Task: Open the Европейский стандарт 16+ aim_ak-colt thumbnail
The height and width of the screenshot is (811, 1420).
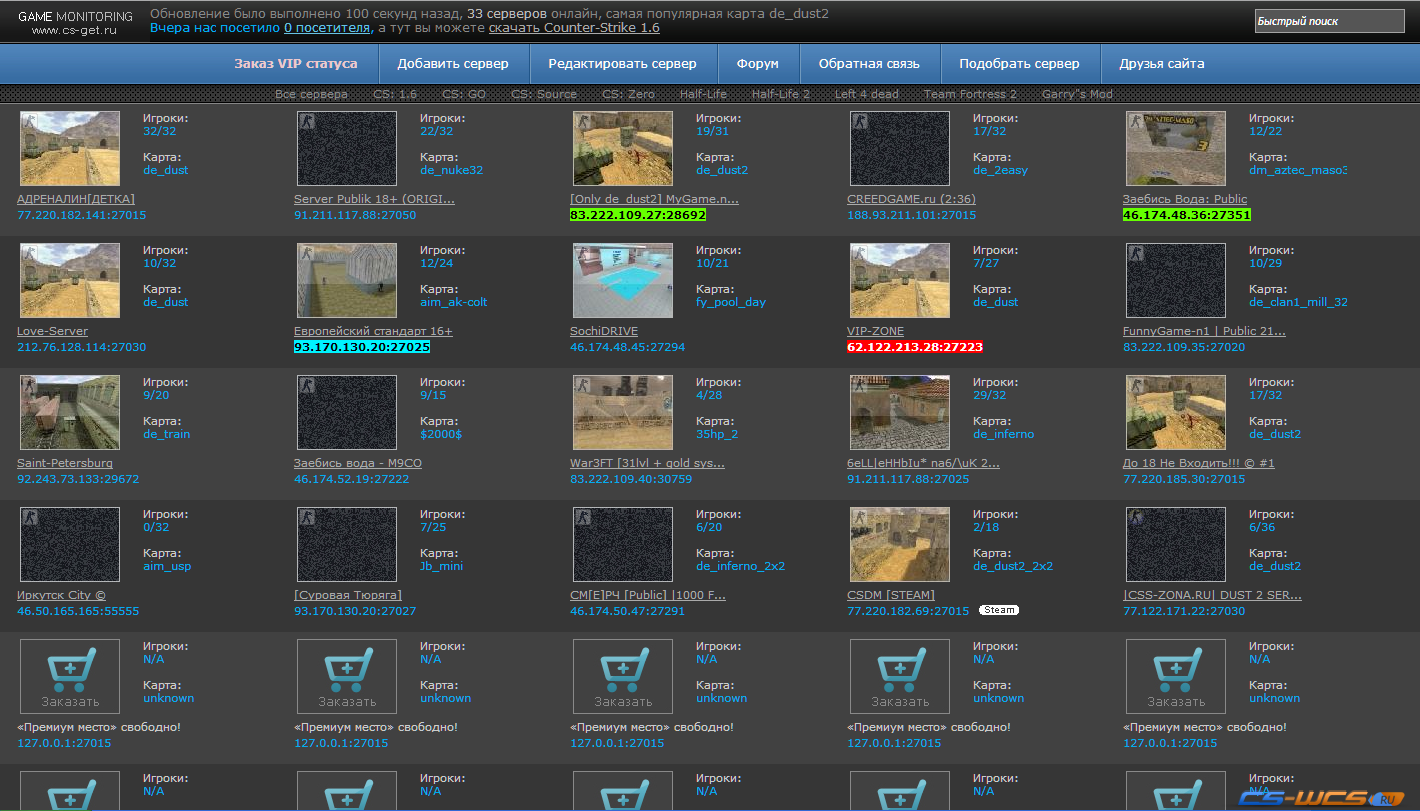Action: [347, 280]
